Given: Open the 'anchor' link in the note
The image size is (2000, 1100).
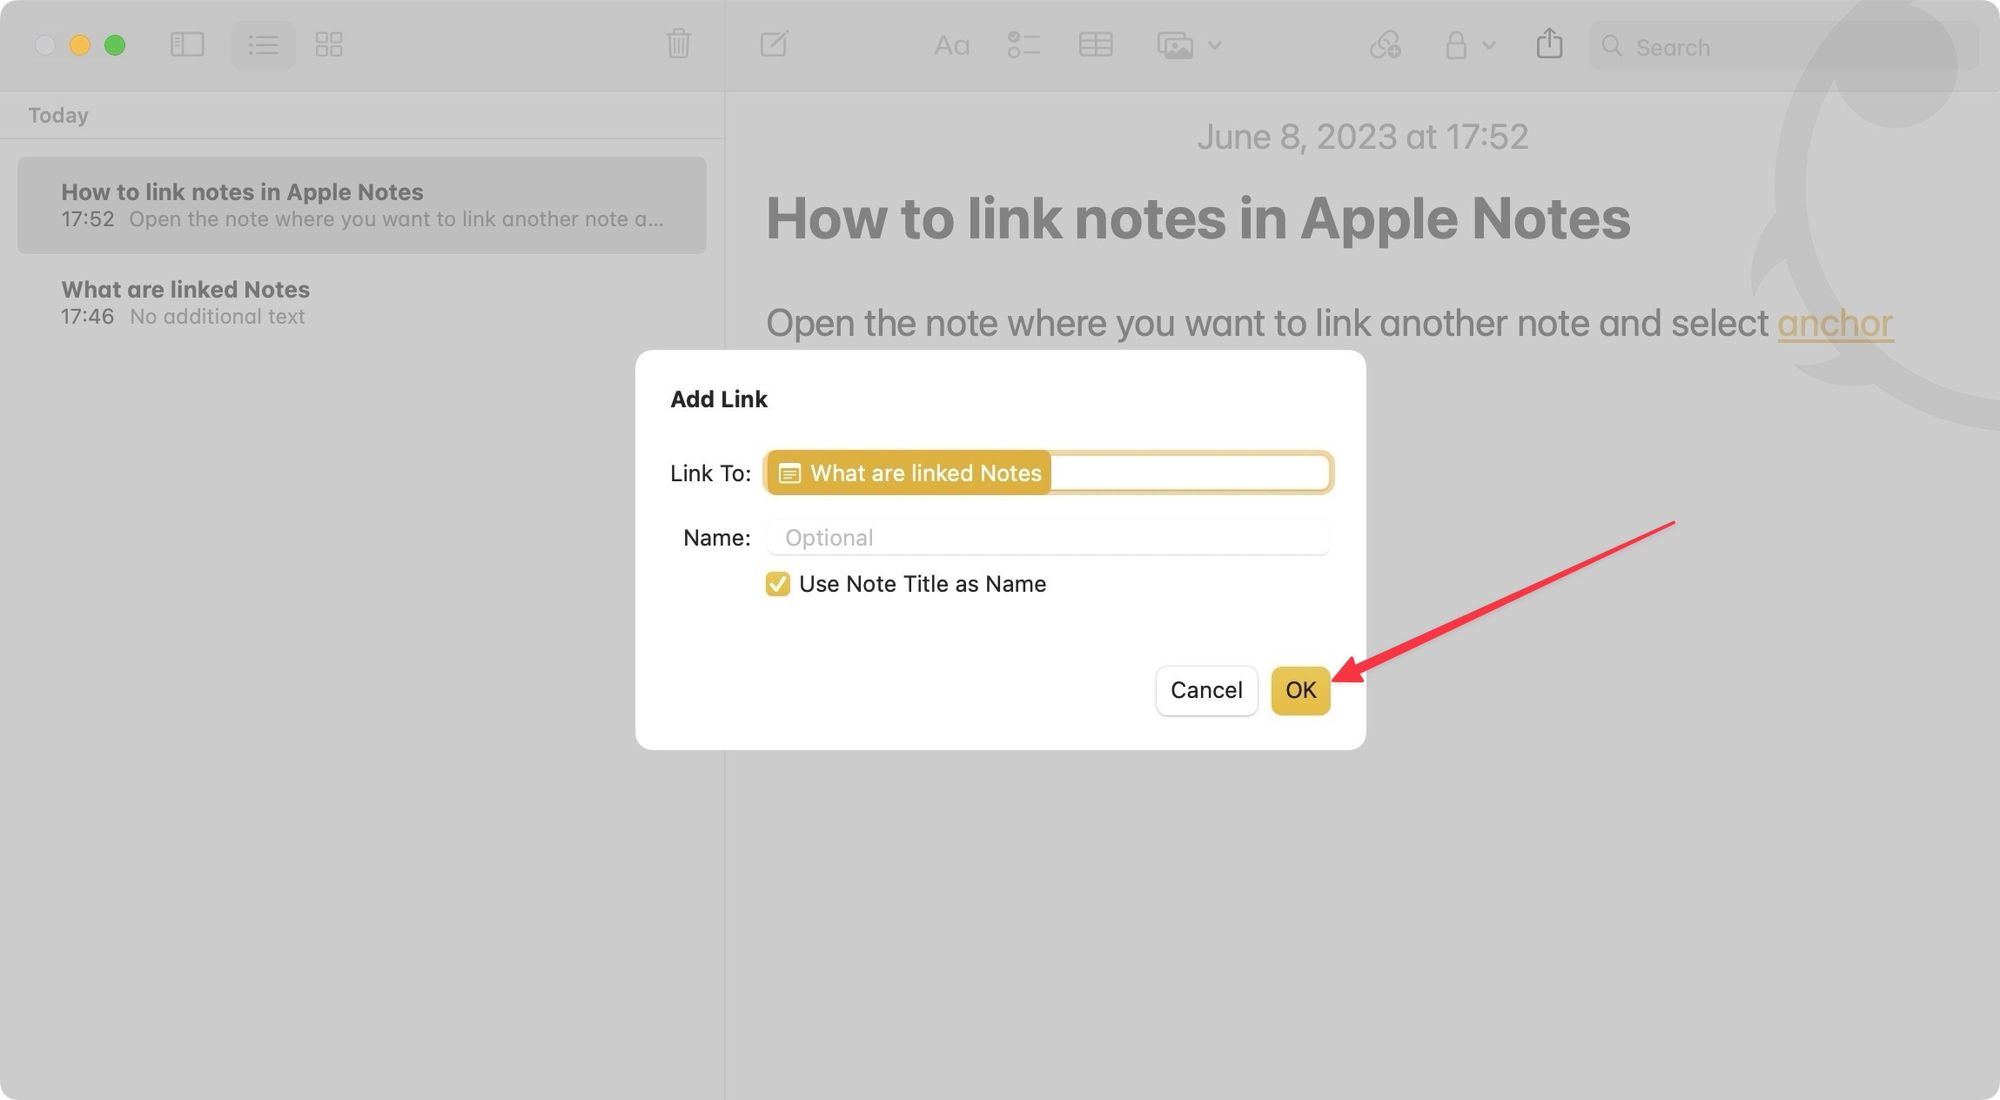Looking at the screenshot, I should [1834, 323].
